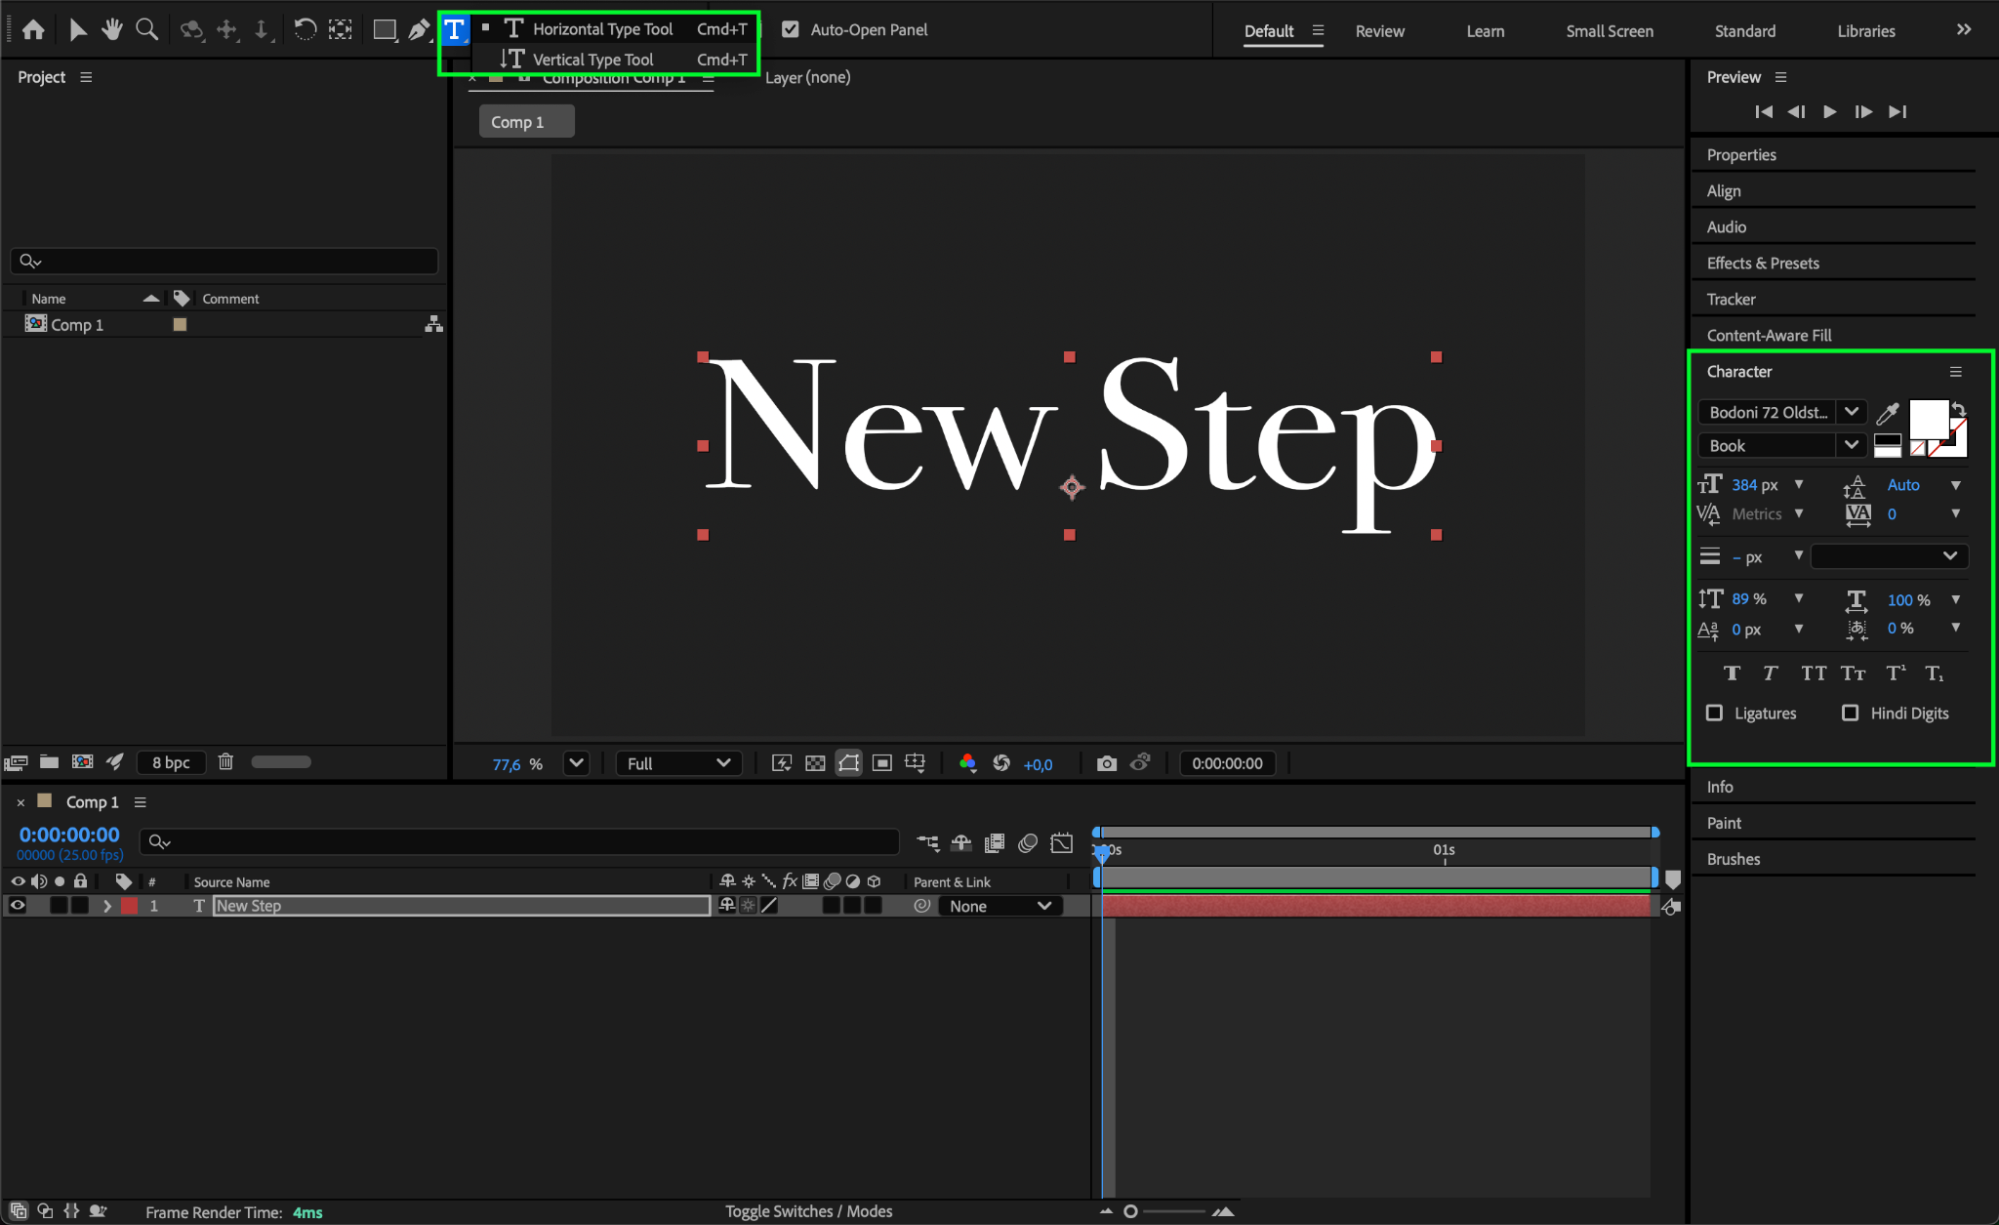Click the Rectangle shape tool

pyautogui.click(x=384, y=29)
